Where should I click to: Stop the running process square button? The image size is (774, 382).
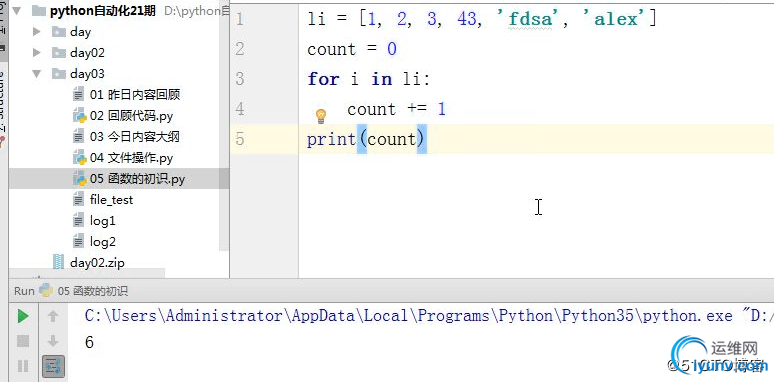pos(23,341)
